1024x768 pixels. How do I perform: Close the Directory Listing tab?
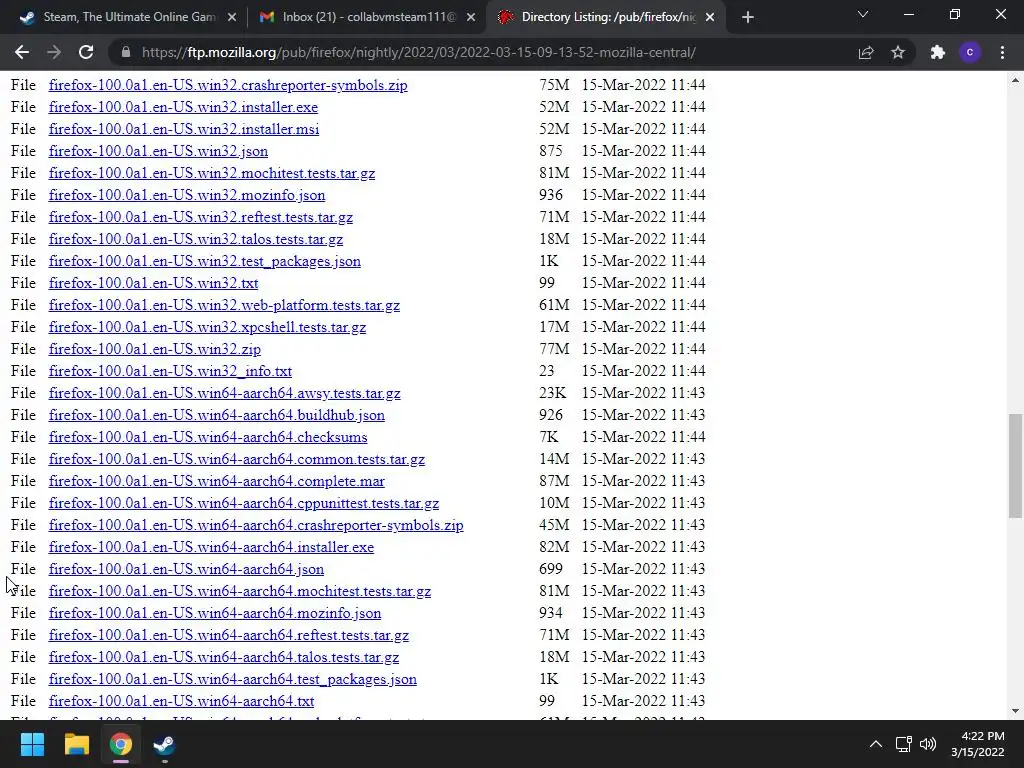711,18
